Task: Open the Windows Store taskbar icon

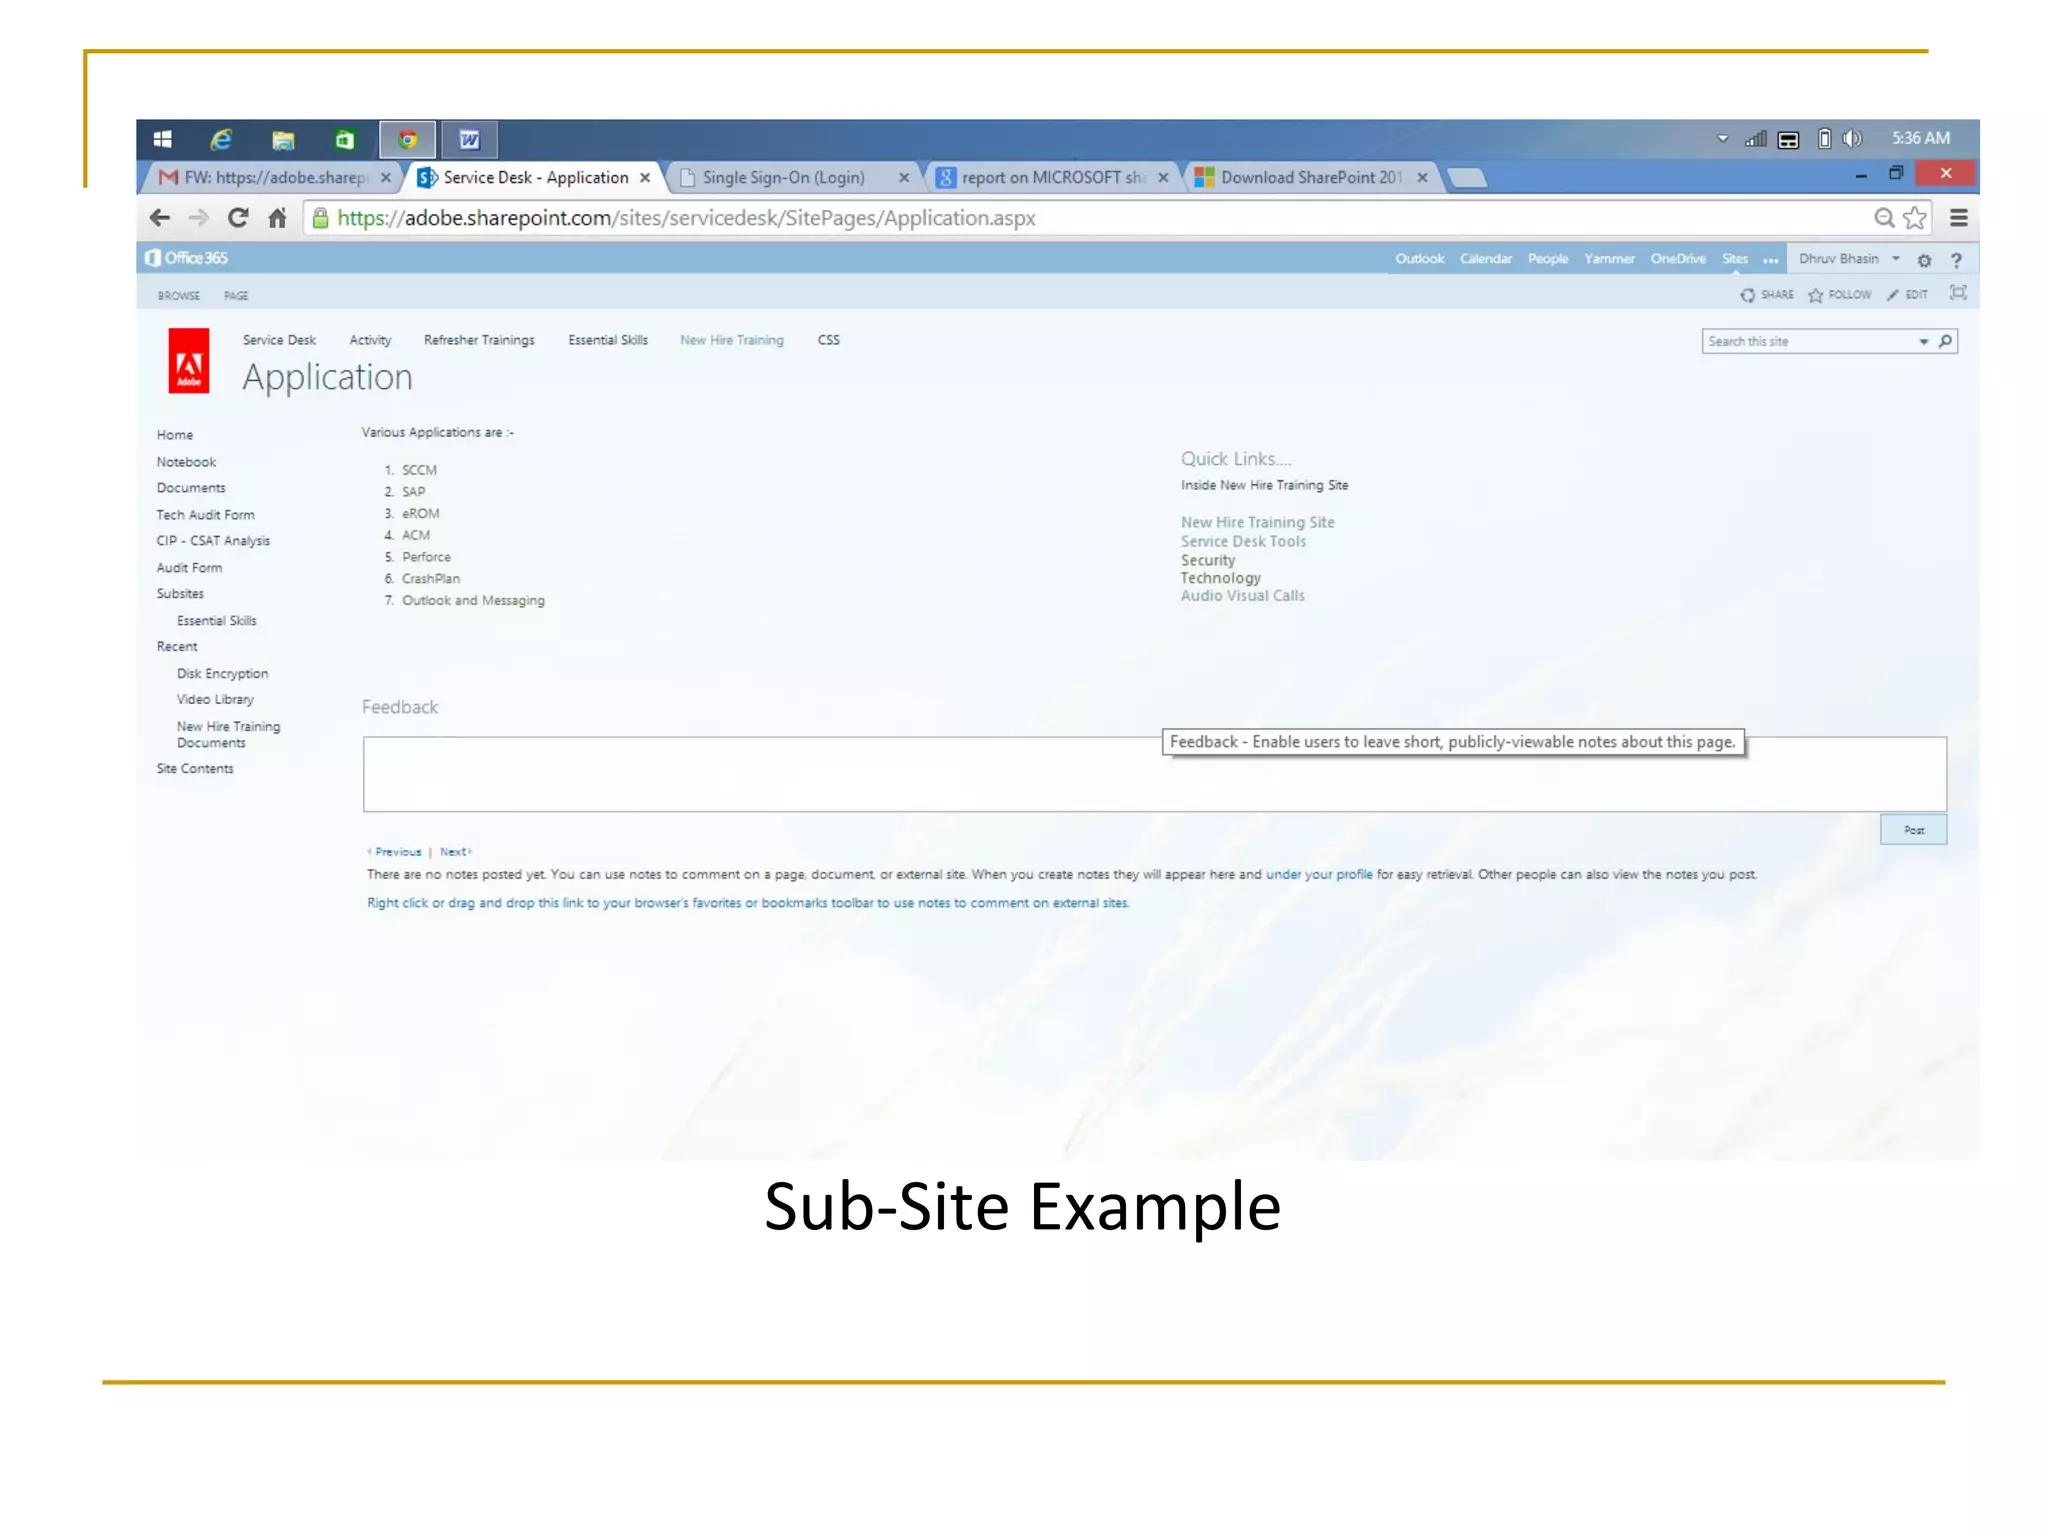Action: pyautogui.click(x=344, y=139)
